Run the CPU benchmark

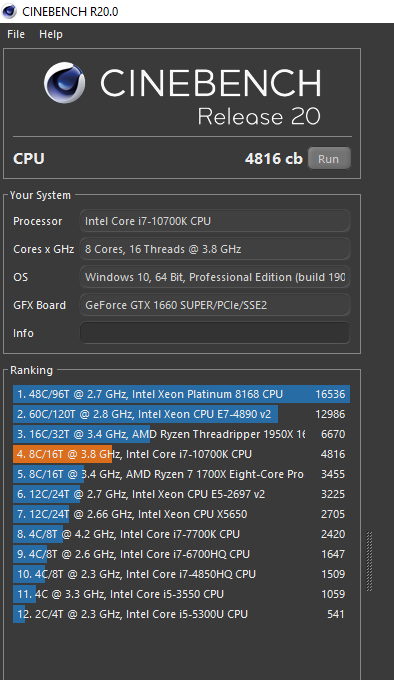point(329,159)
